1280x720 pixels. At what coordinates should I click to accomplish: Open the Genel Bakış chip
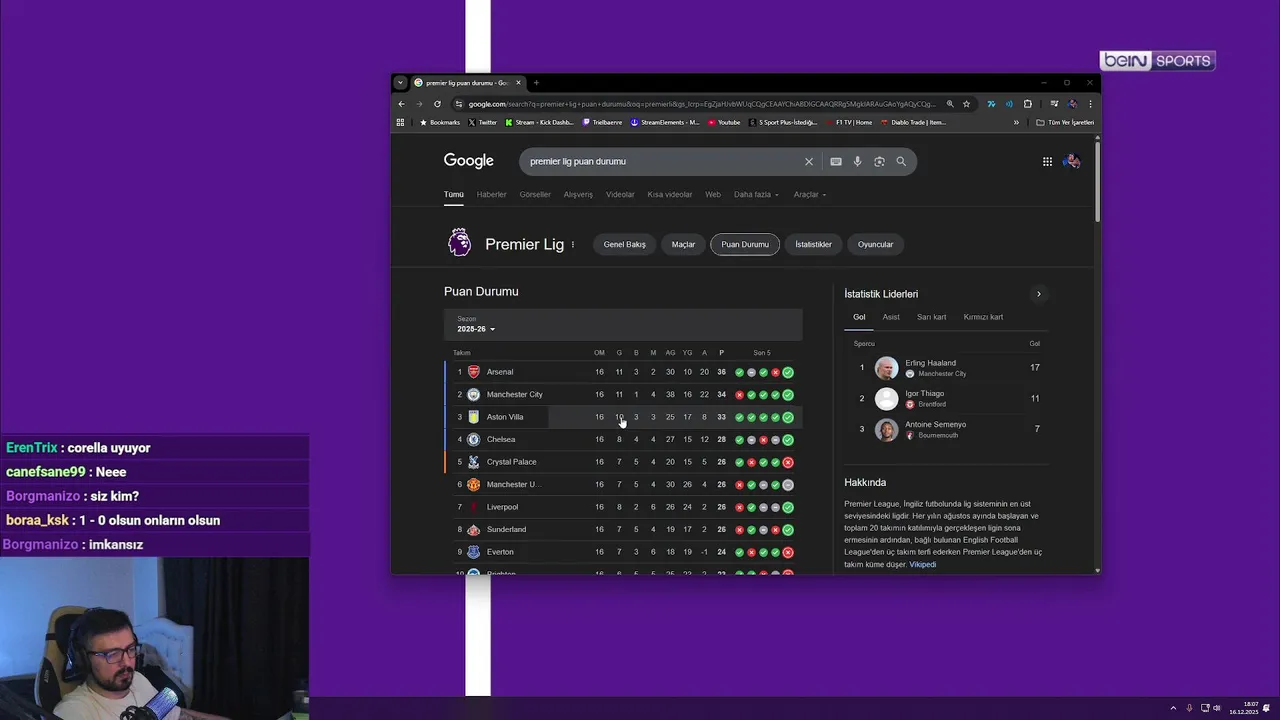click(x=625, y=244)
